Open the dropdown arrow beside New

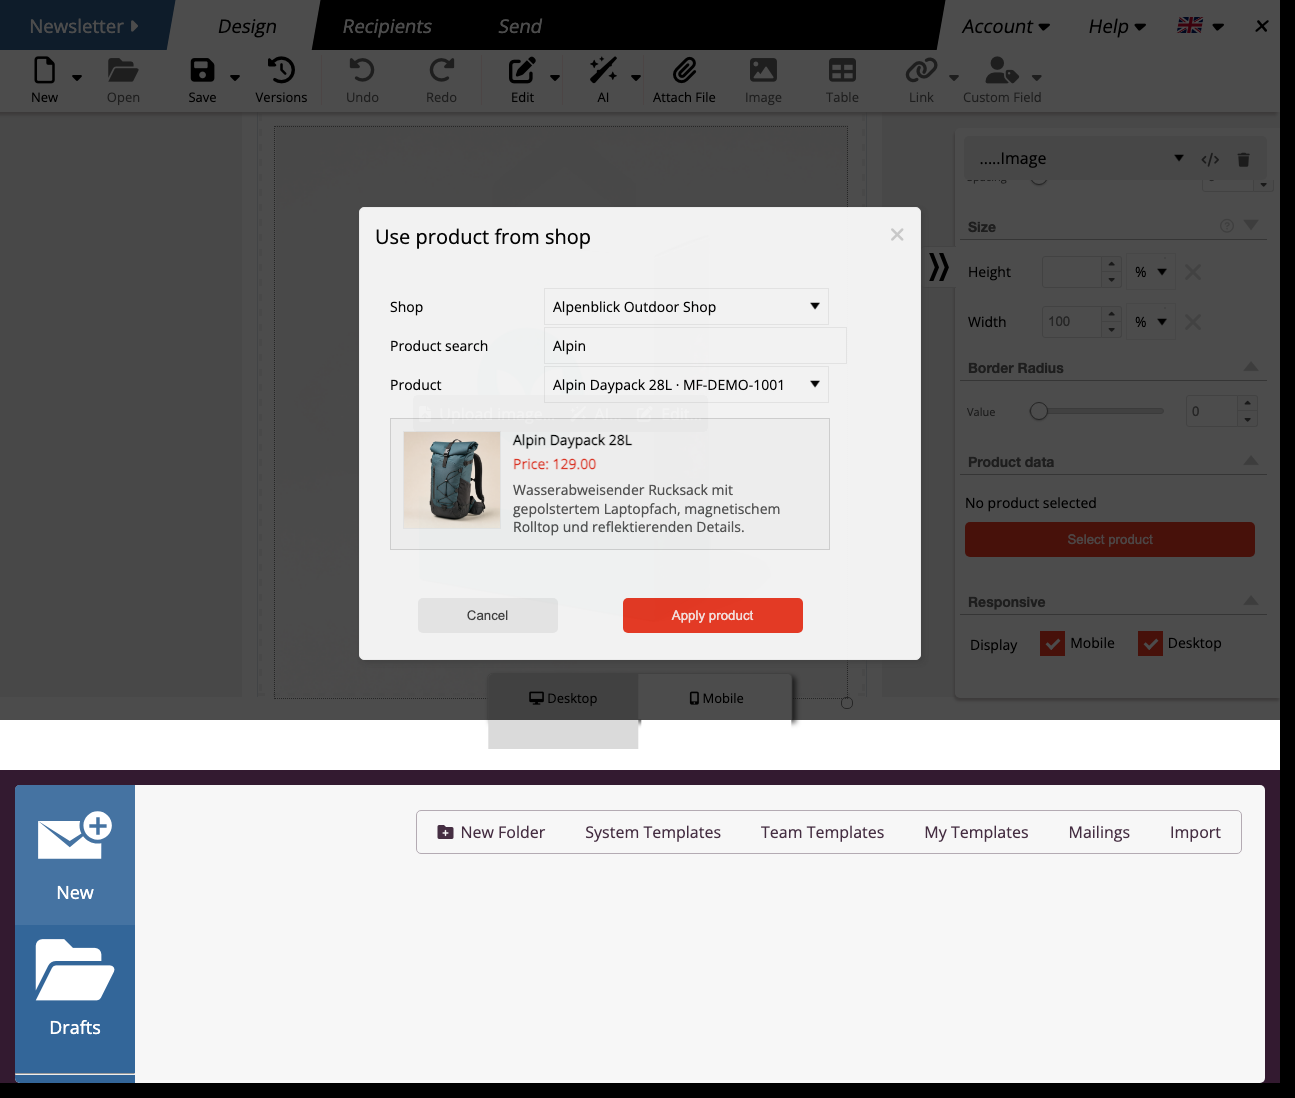coord(77,78)
